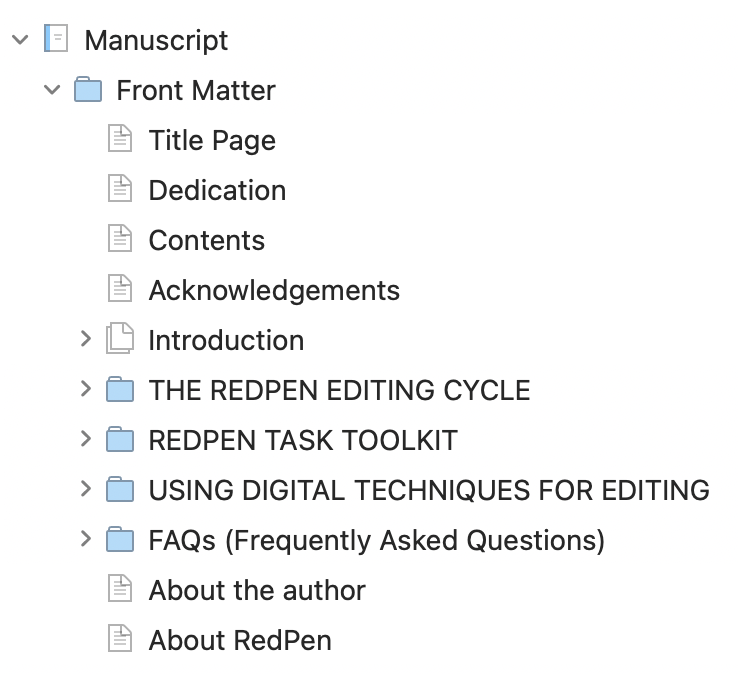Screen dimensions: 738x674
Task: Click the Front Matter folder icon
Action: click(x=88, y=89)
